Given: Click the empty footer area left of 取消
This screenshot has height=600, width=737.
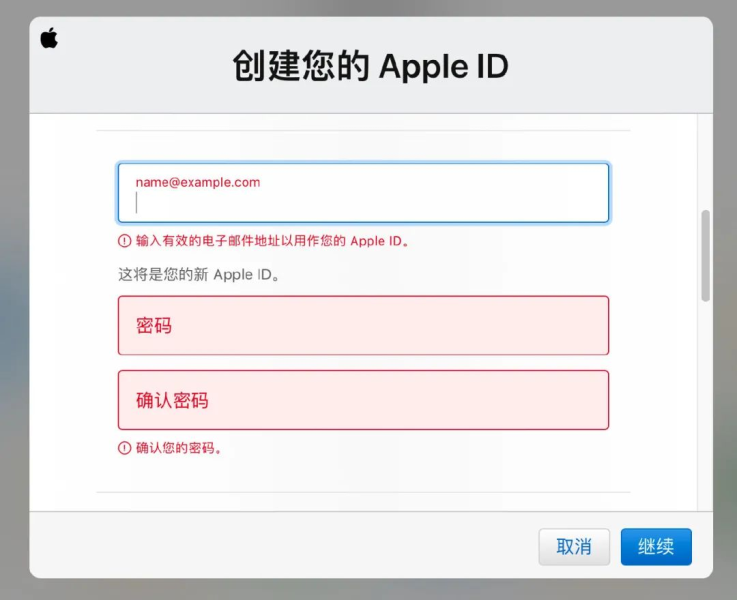Looking at the screenshot, I should [x=280, y=546].
